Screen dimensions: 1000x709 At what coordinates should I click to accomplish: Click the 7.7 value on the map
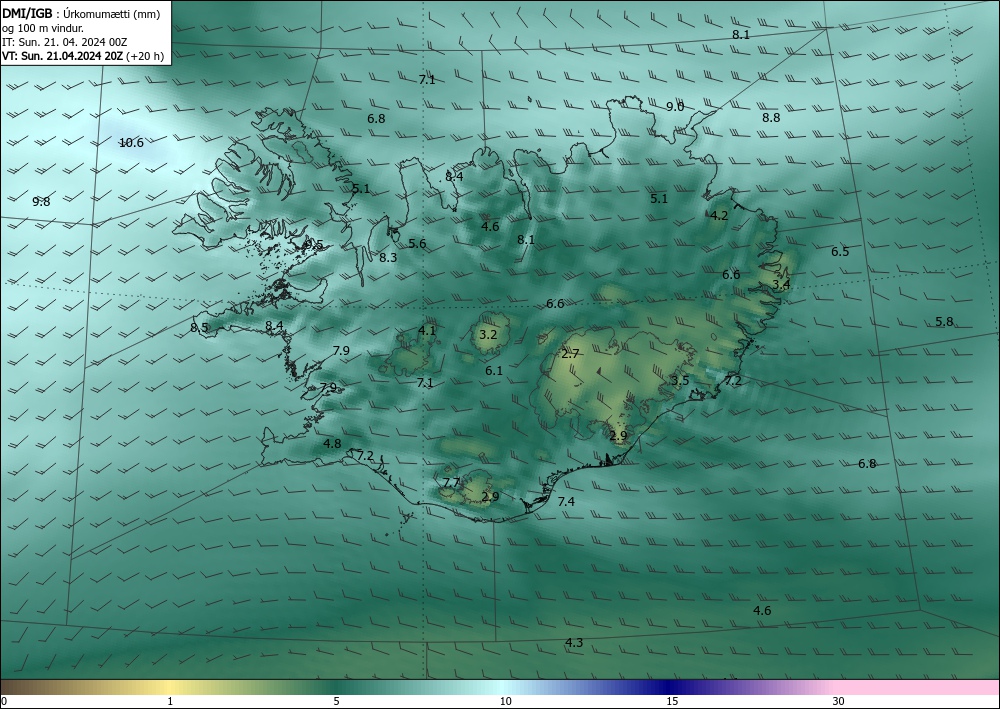(x=452, y=483)
